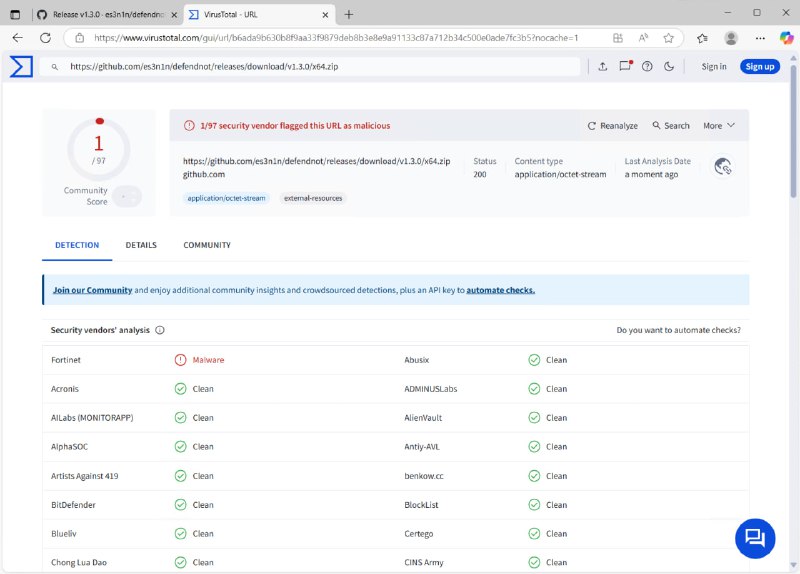Screen dimensions: 800x574
Task: Click info icon beside Security vendors' analysis
Action: [160, 330]
